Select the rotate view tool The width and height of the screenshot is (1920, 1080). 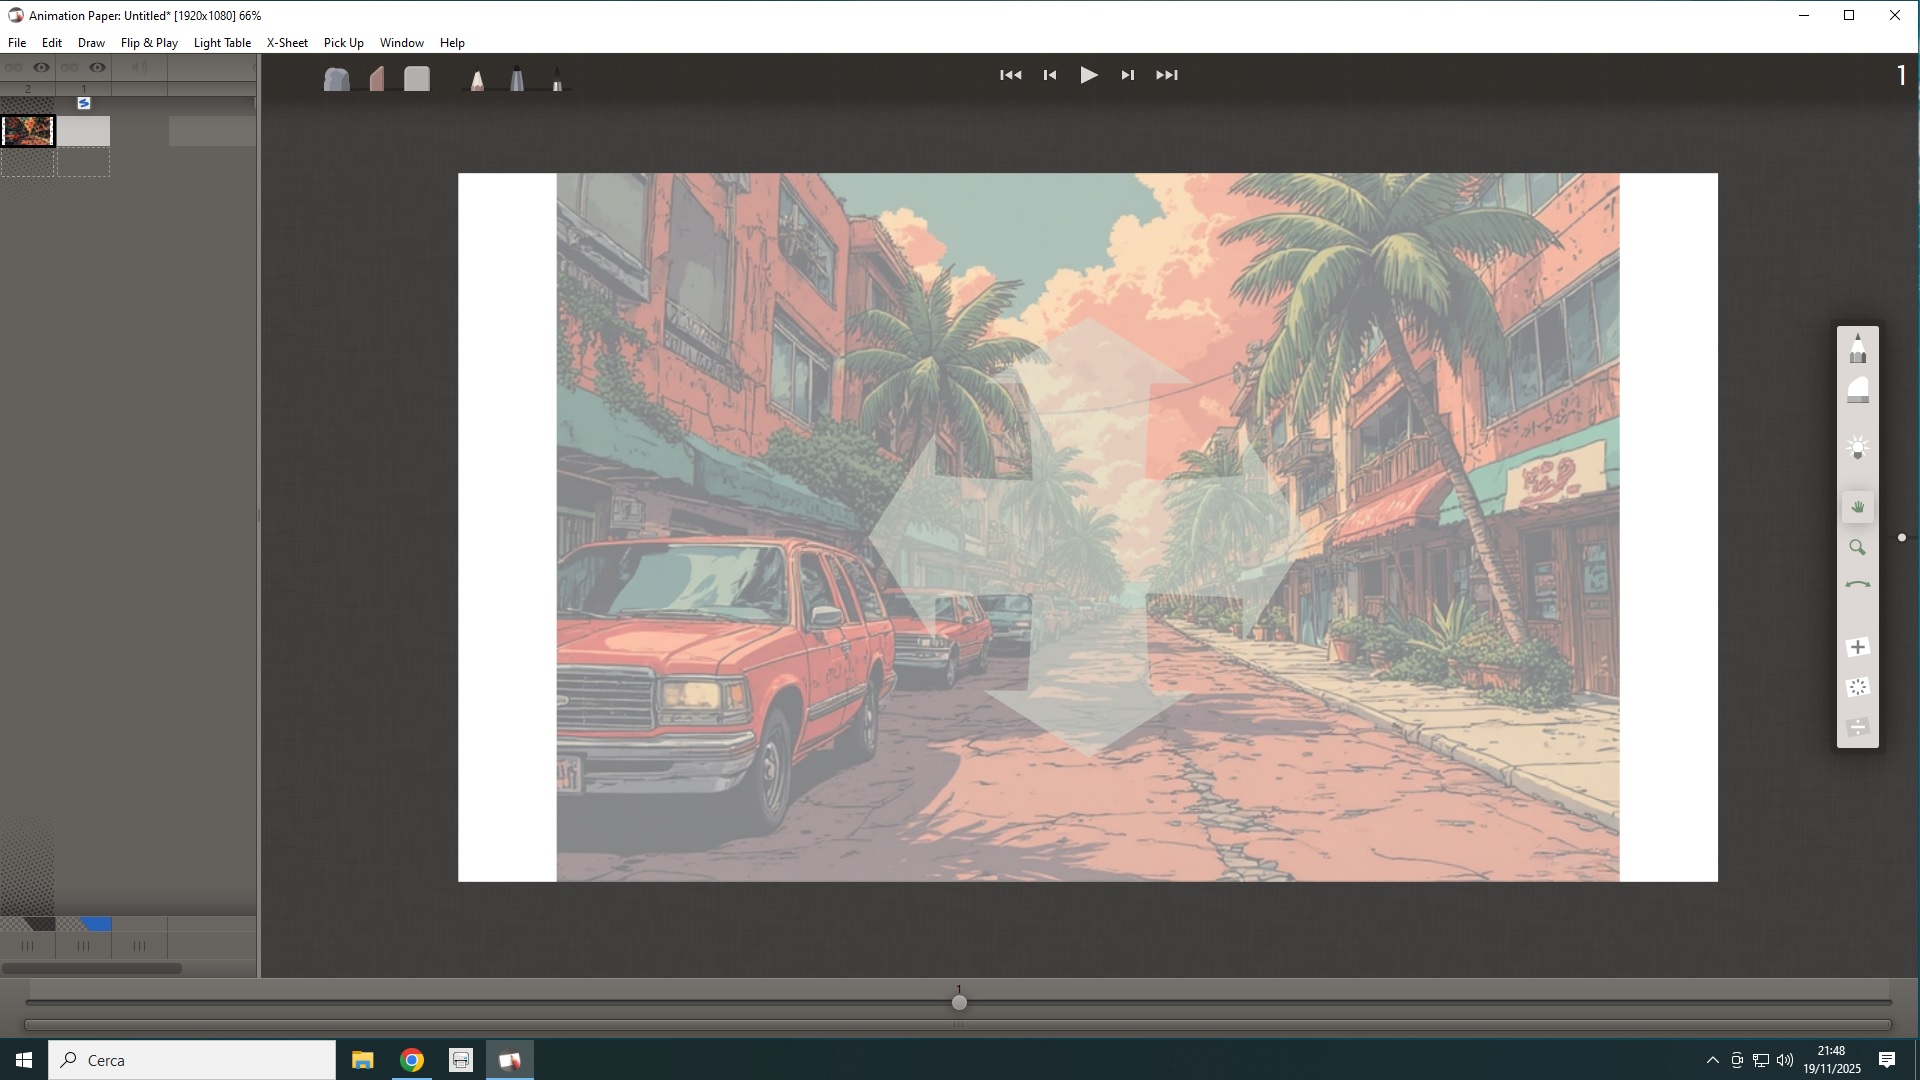pos(1858,586)
